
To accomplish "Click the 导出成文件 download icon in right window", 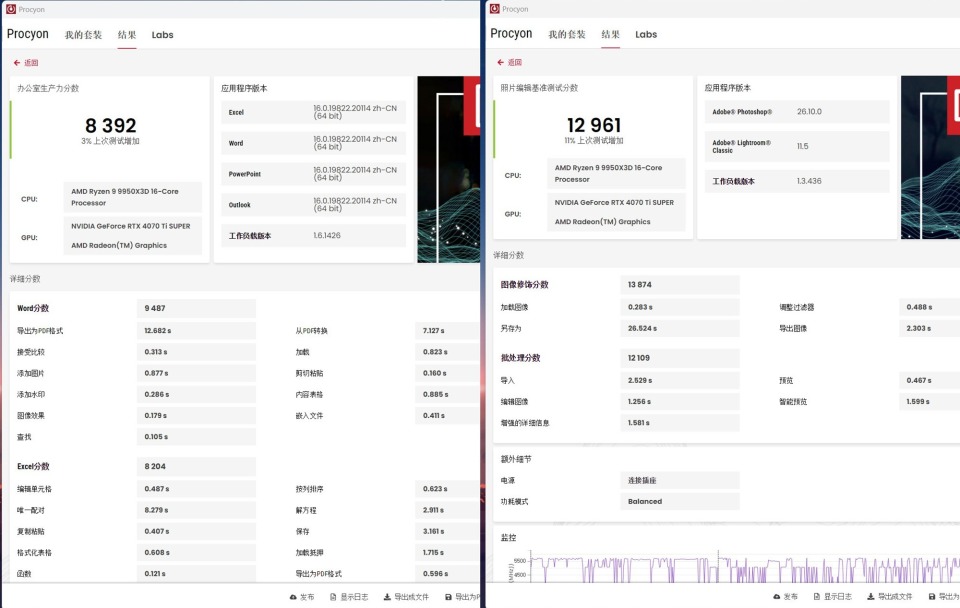I will pos(871,596).
